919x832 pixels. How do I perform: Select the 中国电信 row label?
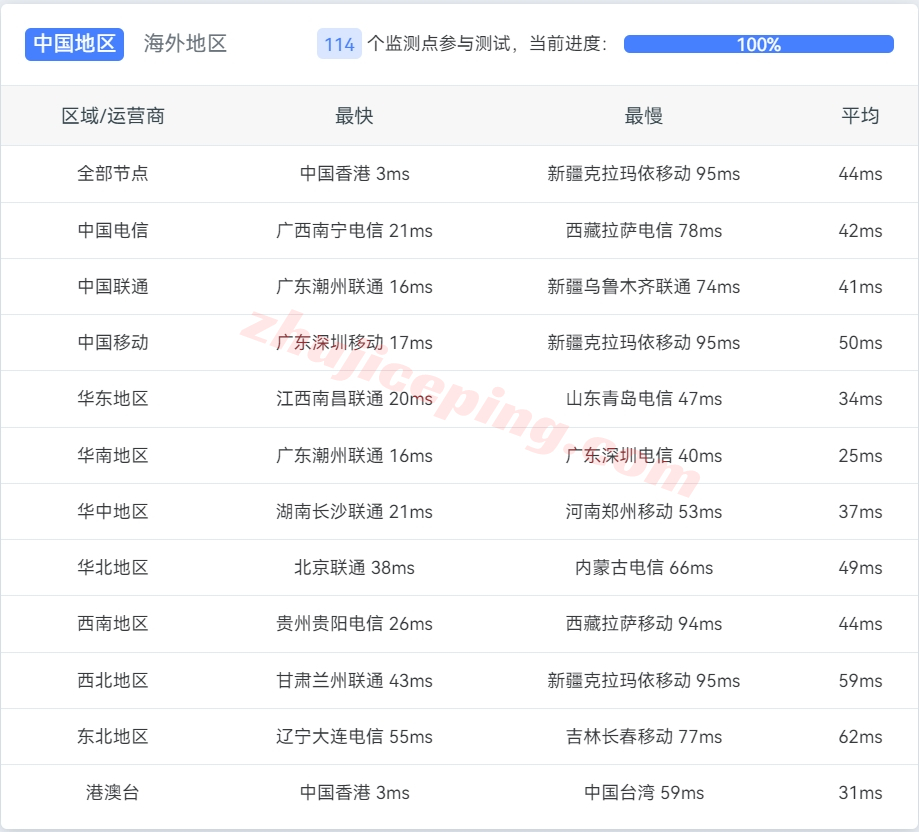coord(113,231)
